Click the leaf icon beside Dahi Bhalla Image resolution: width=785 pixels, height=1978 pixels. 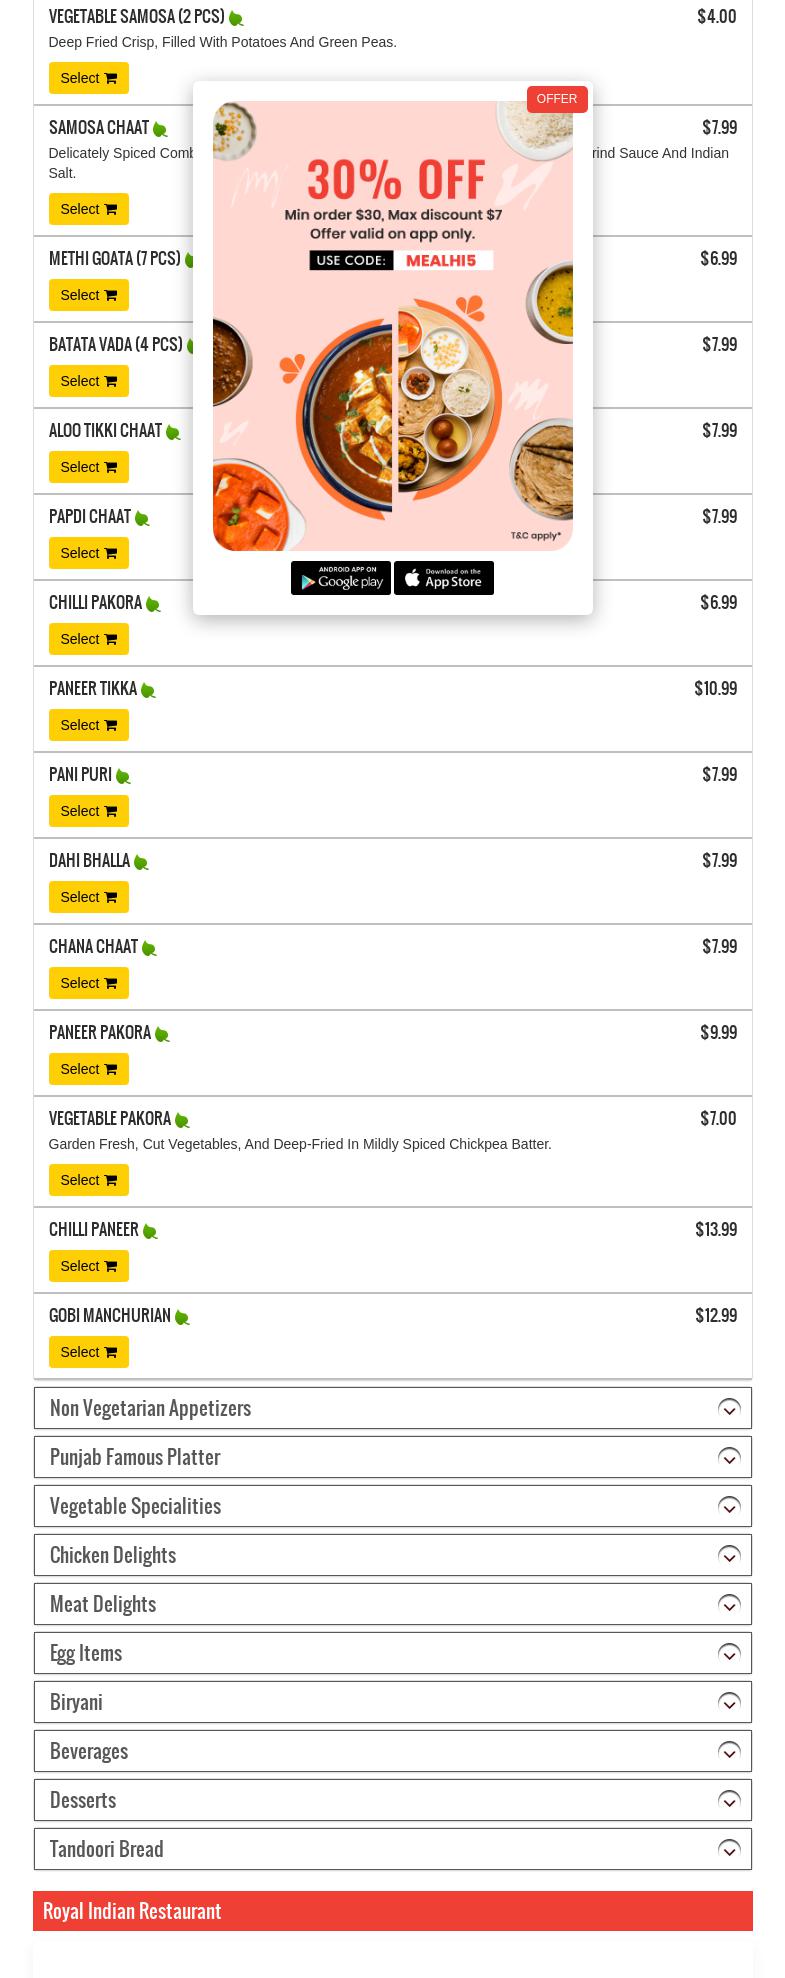tap(141, 862)
